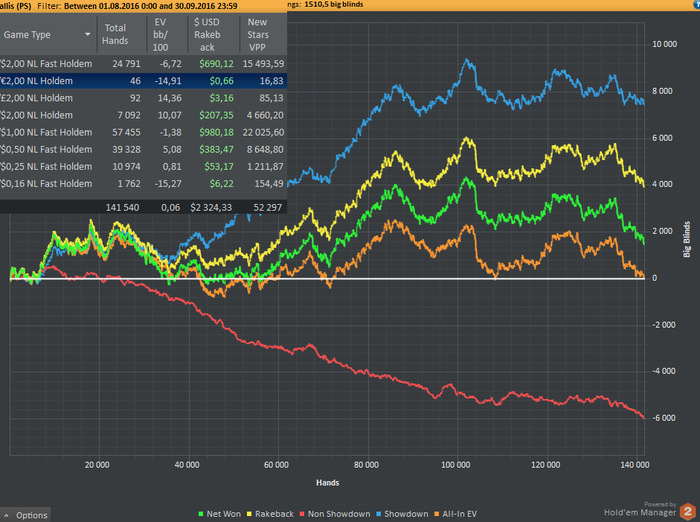The height and width of the screenshot is (522, 700).
Task: Sort by EV bb/100 column header
Action: pyautogui.click(x=159, y=35)
